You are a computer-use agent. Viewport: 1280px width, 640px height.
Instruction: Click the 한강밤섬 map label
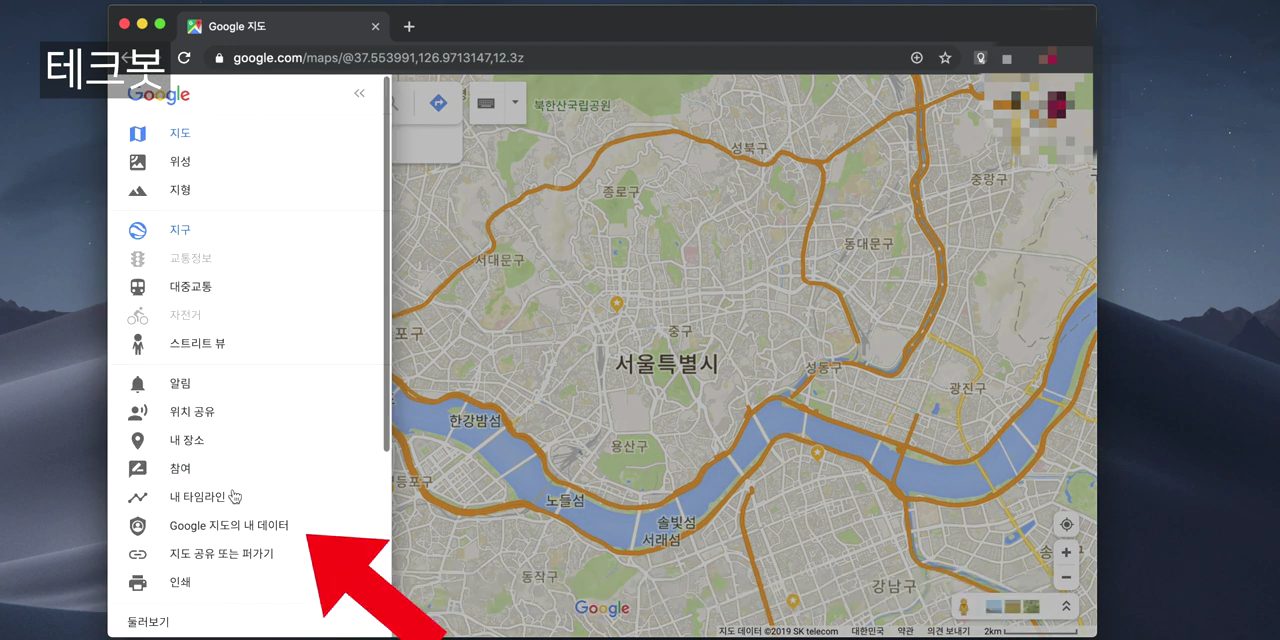pos(475,421)
